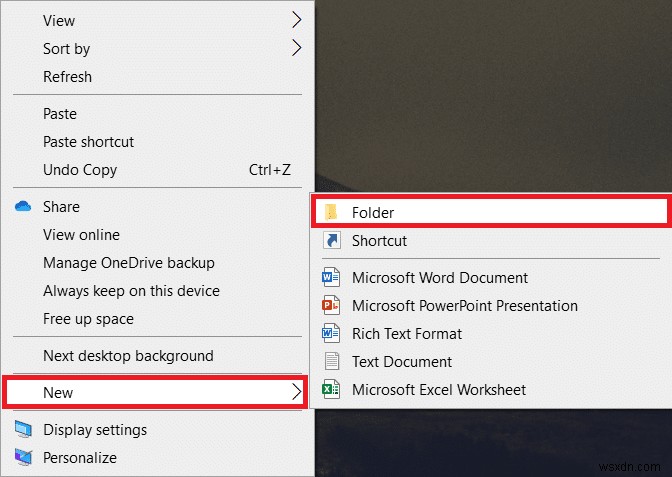This screenshot has height=477, width=672.
Task: Click the Rich Text Format icon
Action: tap(332, 334)
